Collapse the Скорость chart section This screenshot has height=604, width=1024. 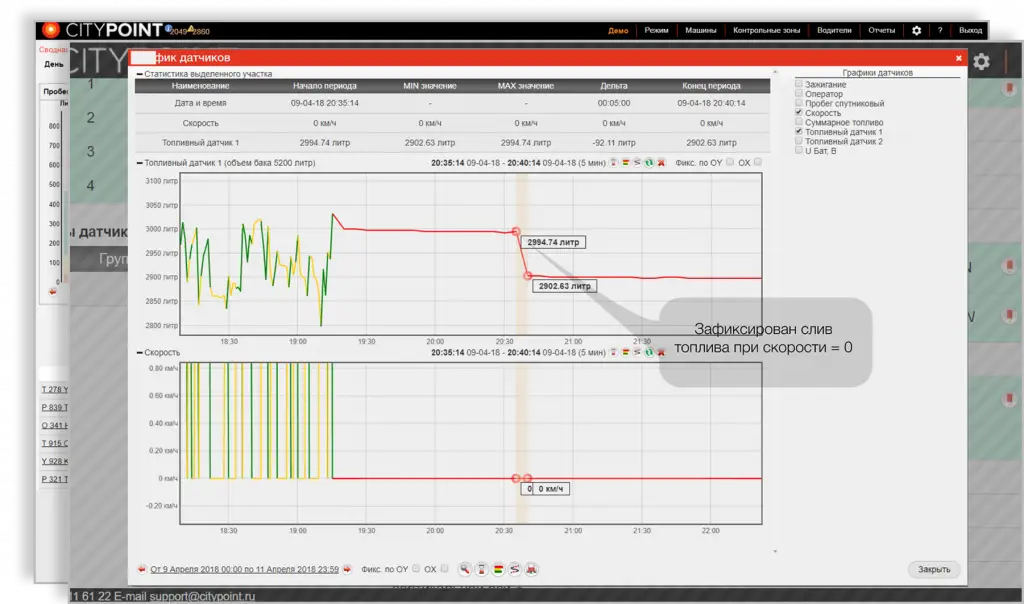pos(139,352)
